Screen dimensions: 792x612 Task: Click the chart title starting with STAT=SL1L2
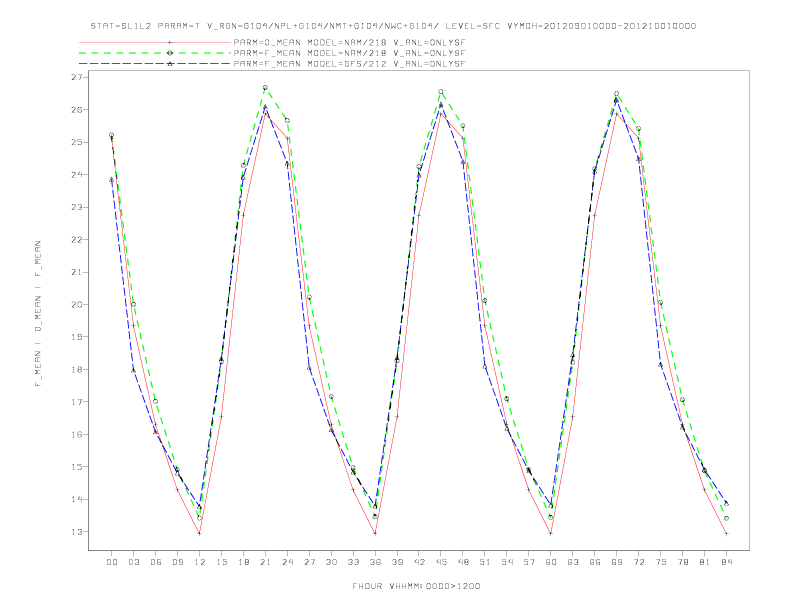[393, 26]
